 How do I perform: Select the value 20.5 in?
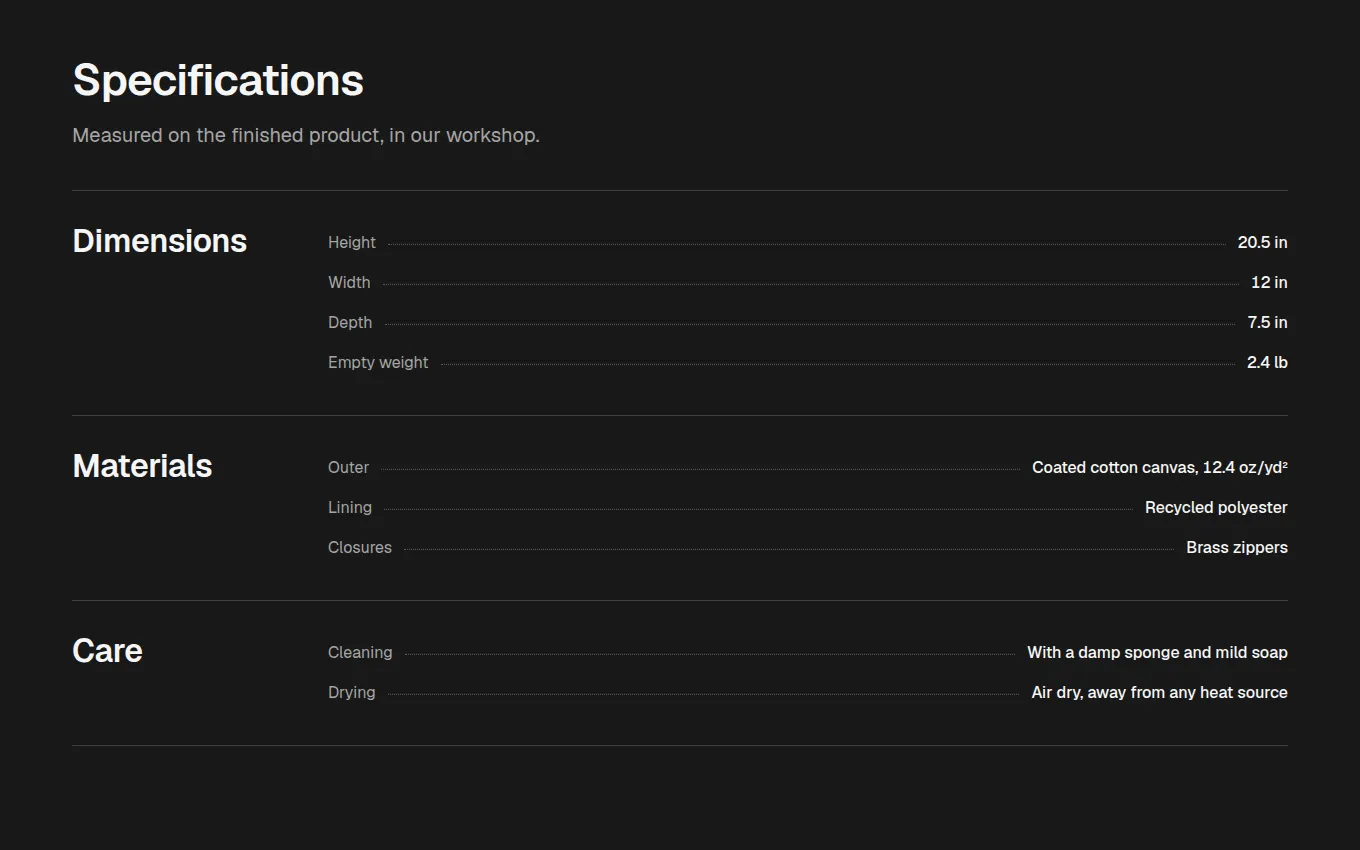click(1262, 242)
